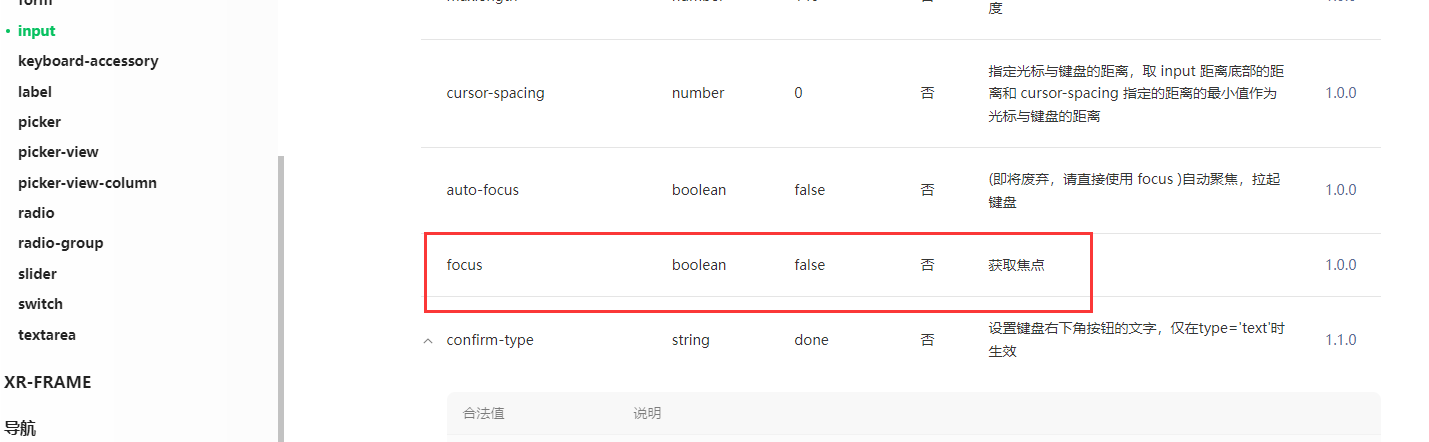This screenshot has width=1429, height=442.
Task: Open the picker-view sidebar link
Action: (58, 152)
